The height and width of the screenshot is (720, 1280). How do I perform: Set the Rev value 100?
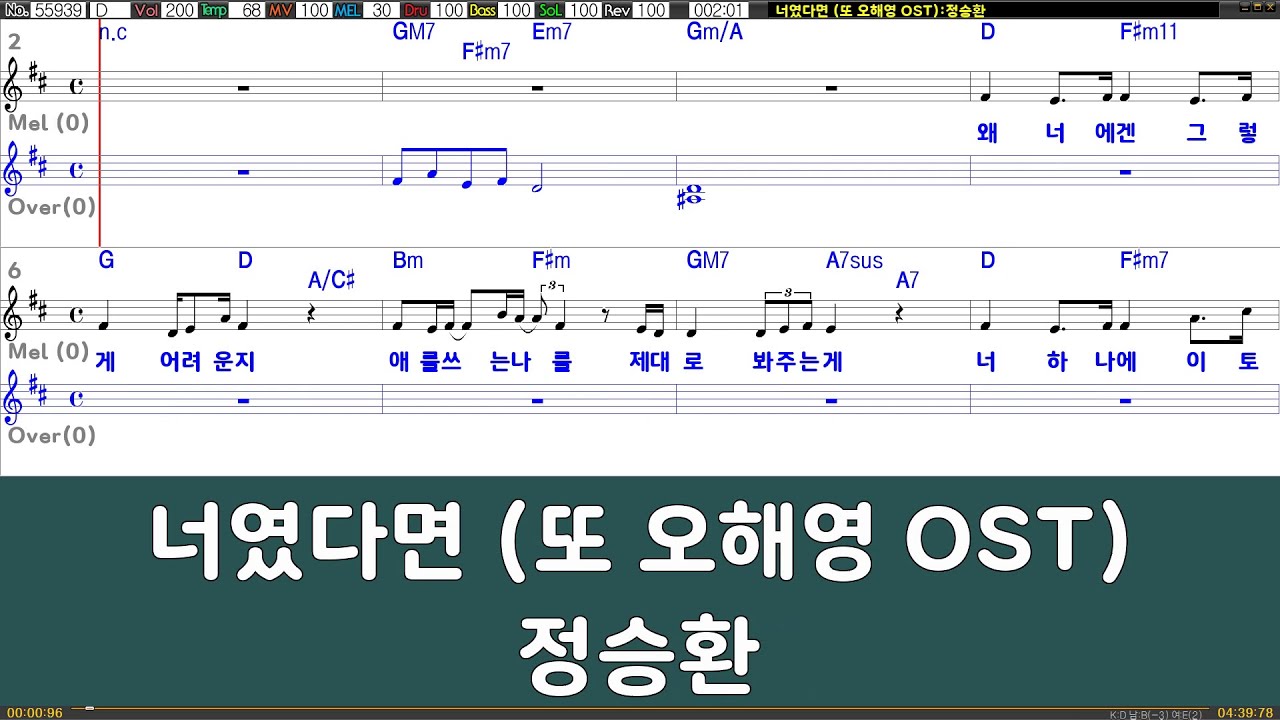point(651,10)
